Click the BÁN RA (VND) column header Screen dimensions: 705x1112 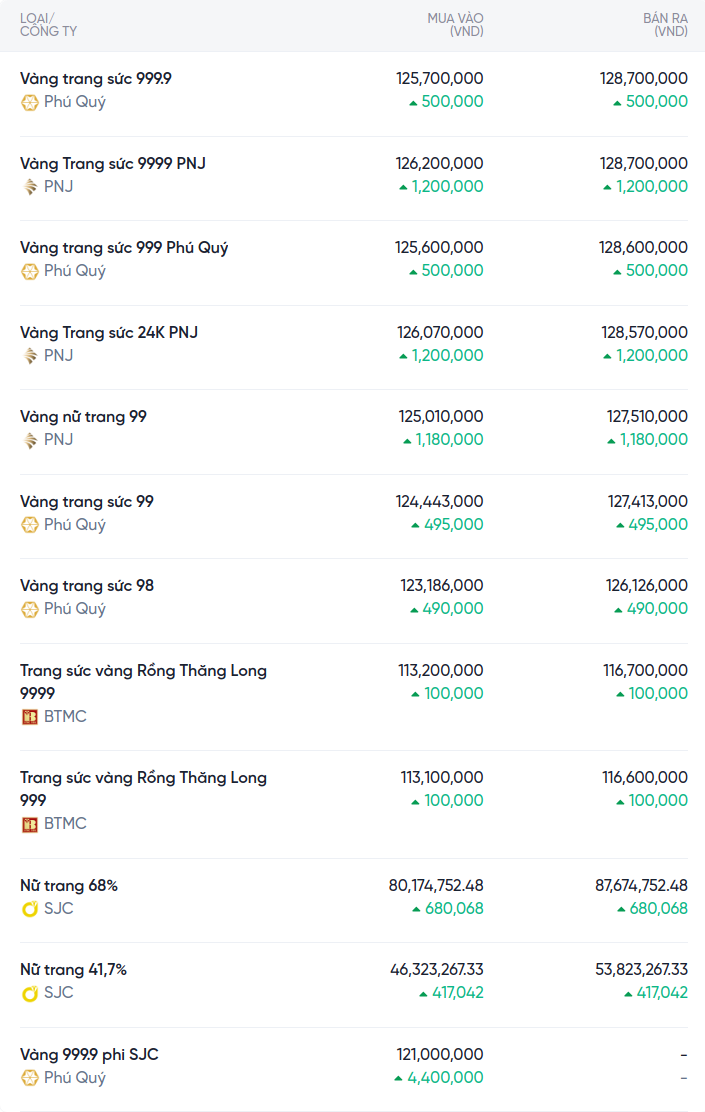(665, 25)
